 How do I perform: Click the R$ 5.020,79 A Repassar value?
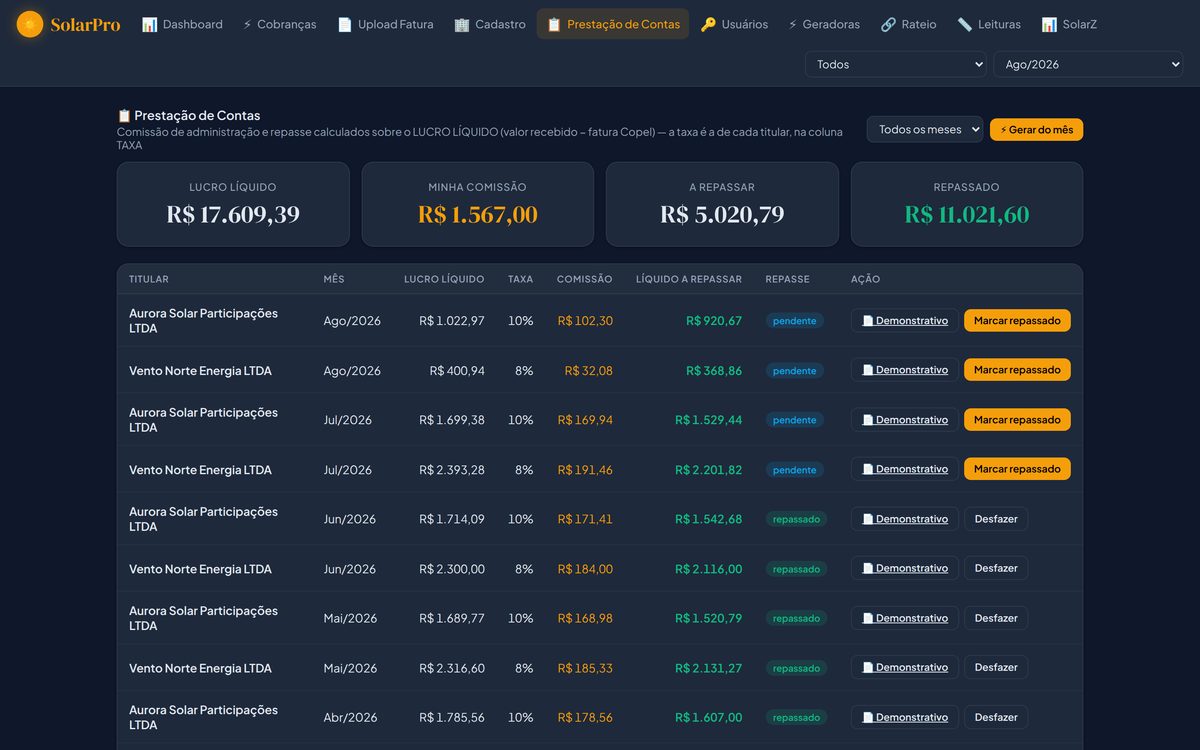[x=722, y=215]
